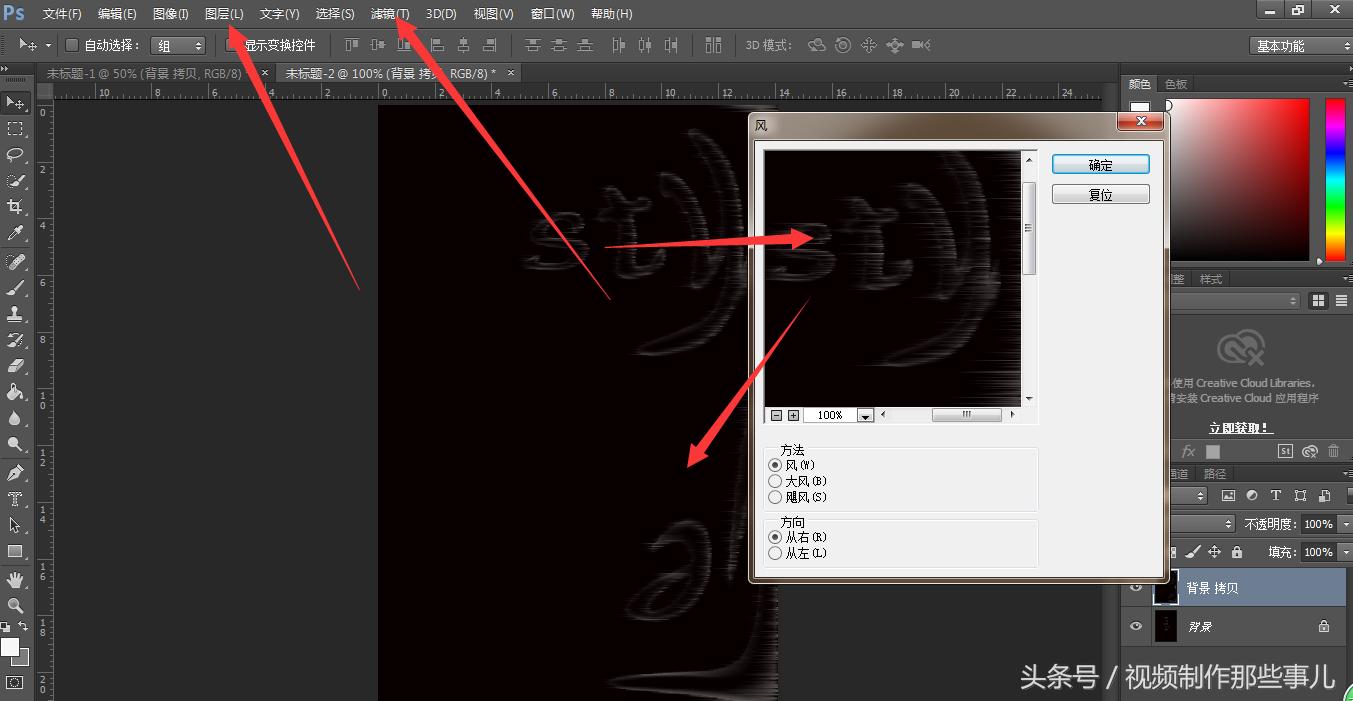This screenshot has width=1353, height=701.
Task: Select the 从左 direction radio button
Action: pyautogui.click(x=776, y=553)
